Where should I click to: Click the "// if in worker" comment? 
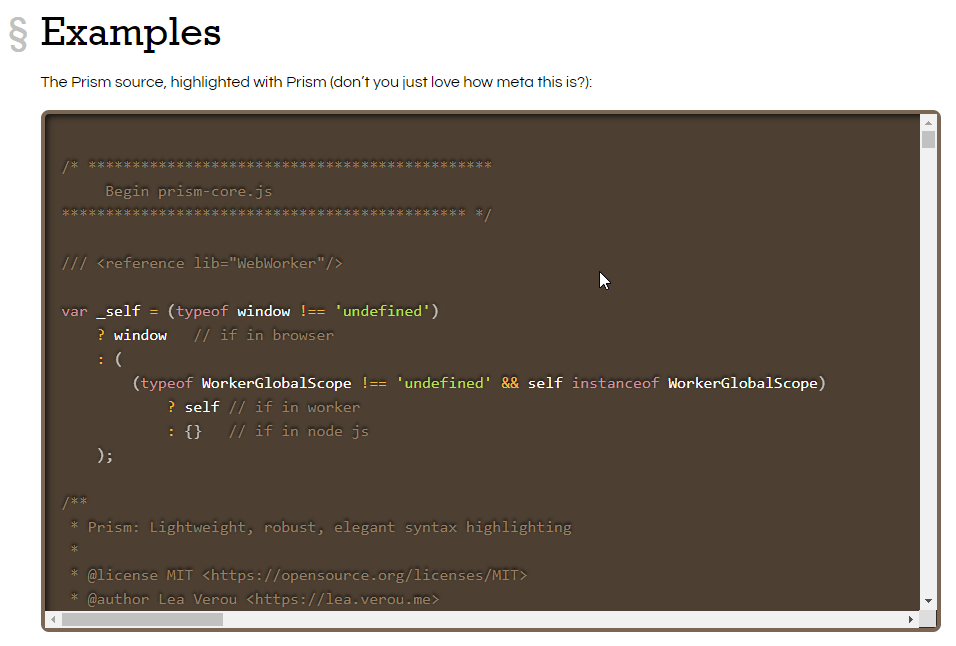coord(294,407)
